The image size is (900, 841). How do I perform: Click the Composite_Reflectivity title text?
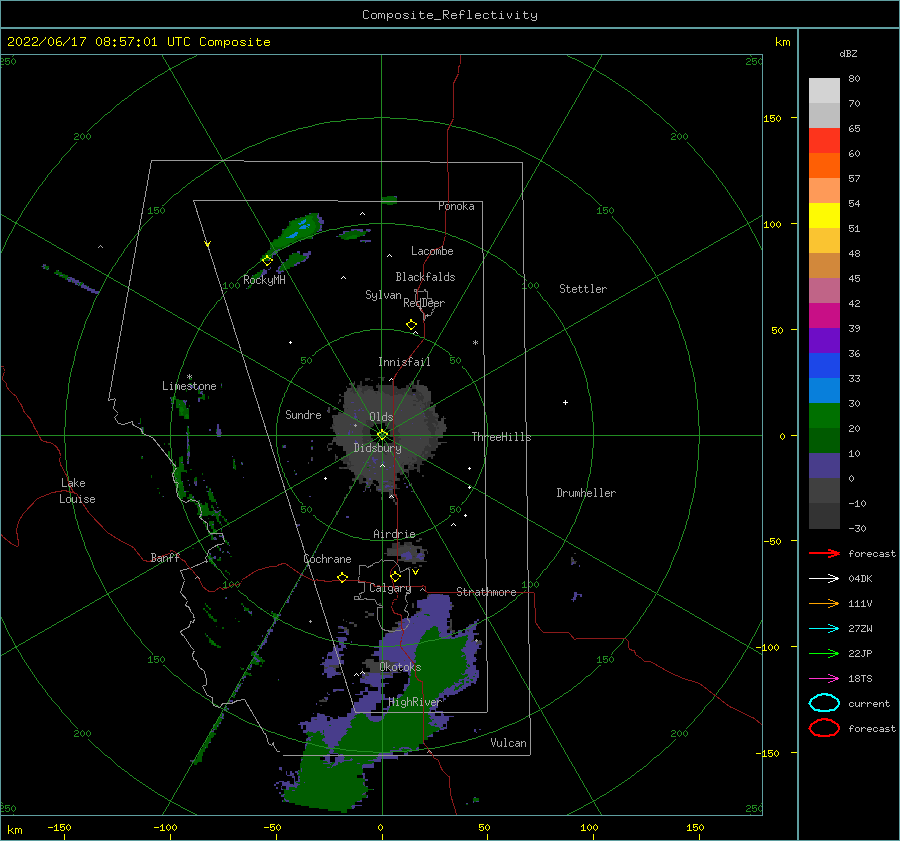pyautogui.click(x=450, y=15)
